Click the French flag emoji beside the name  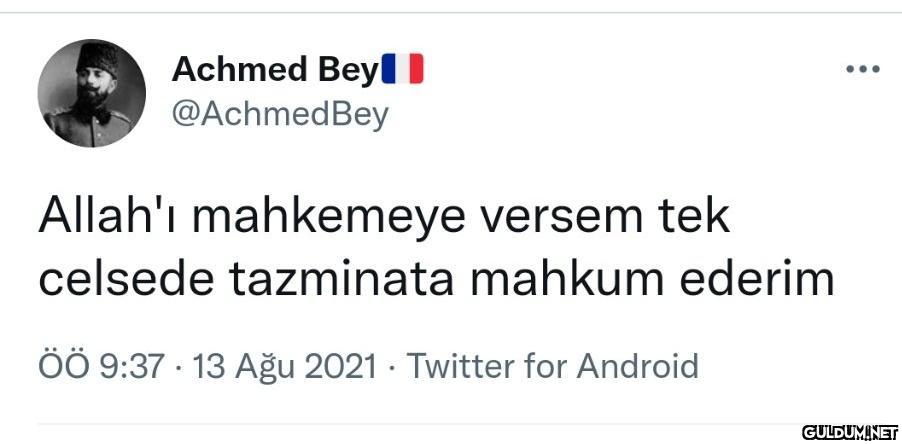403,68
